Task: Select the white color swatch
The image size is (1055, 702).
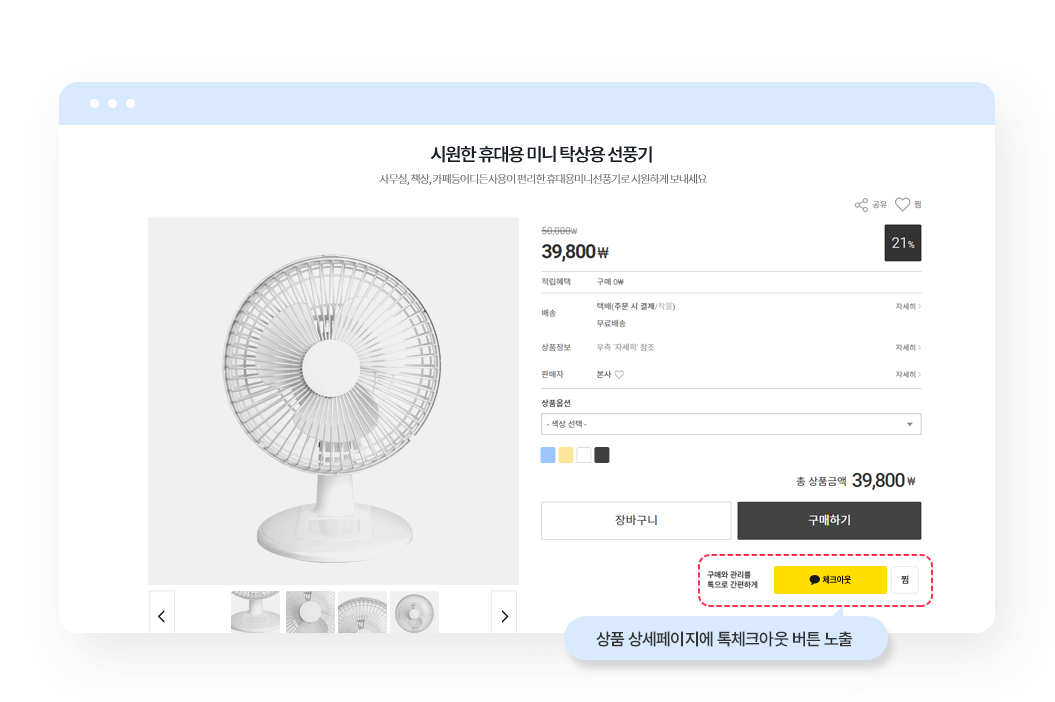Action: tap(584, 455)
